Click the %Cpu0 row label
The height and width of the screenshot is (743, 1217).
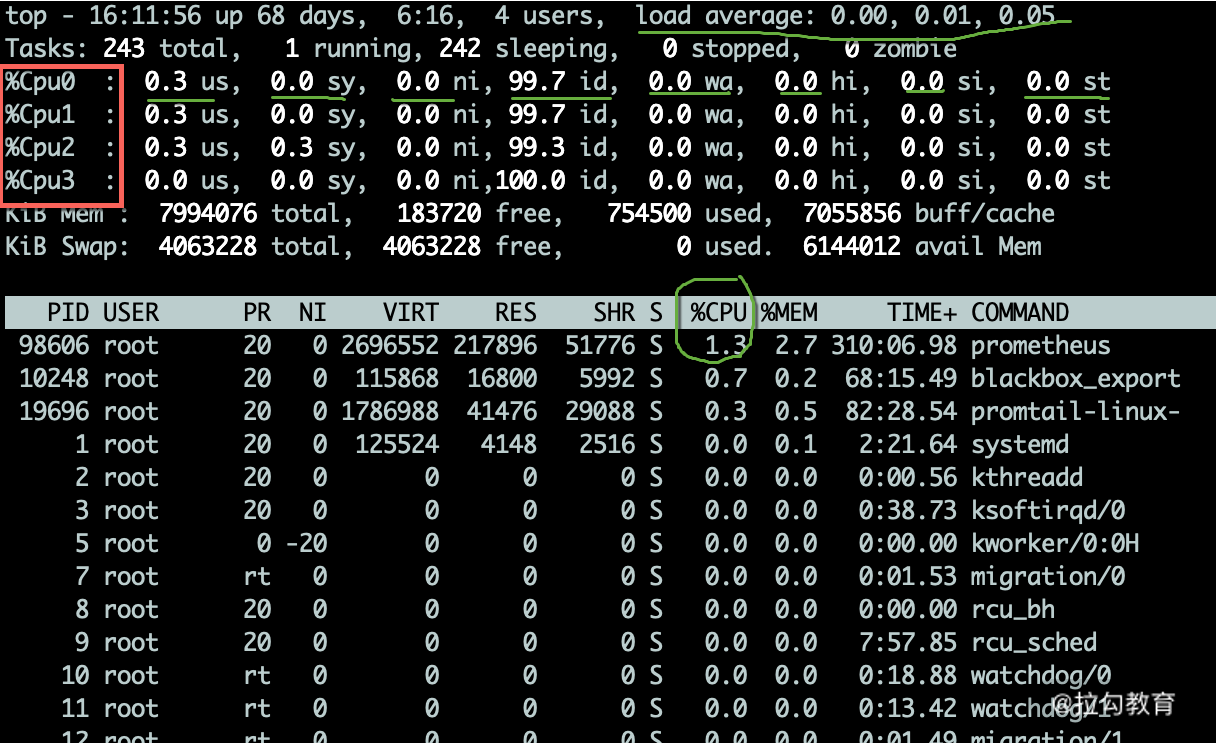point(40,82)
